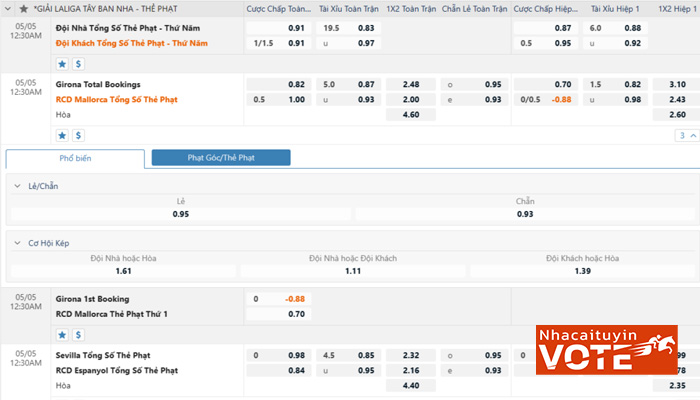Click dollar icon under Girona Total Bookings
This screenshot has height=400, width=700.
tap(78, 135)
